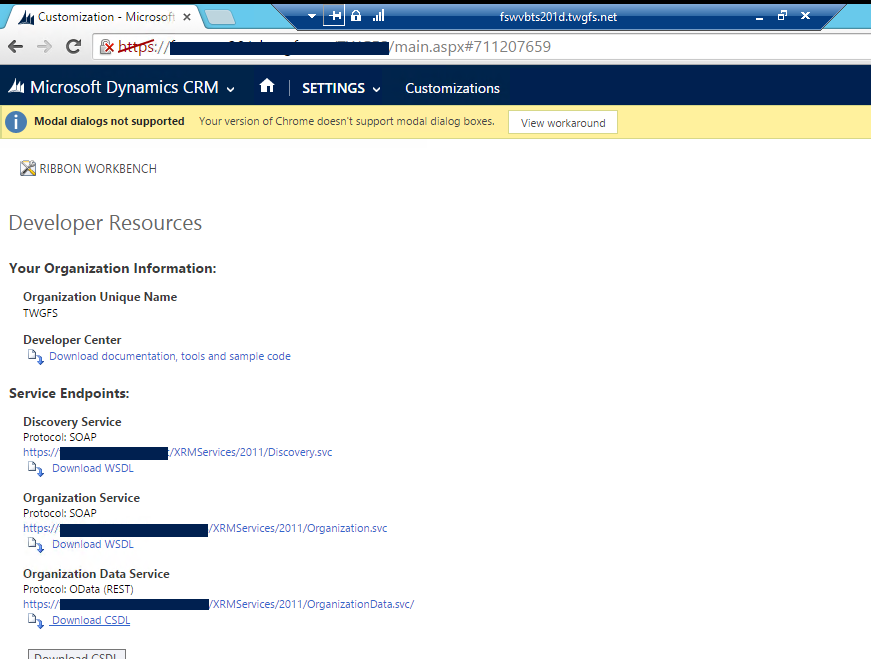Viewport: 871px width, 659px height.
Task: Select the Customization - Microsoft browser tab
Action: 106,17
